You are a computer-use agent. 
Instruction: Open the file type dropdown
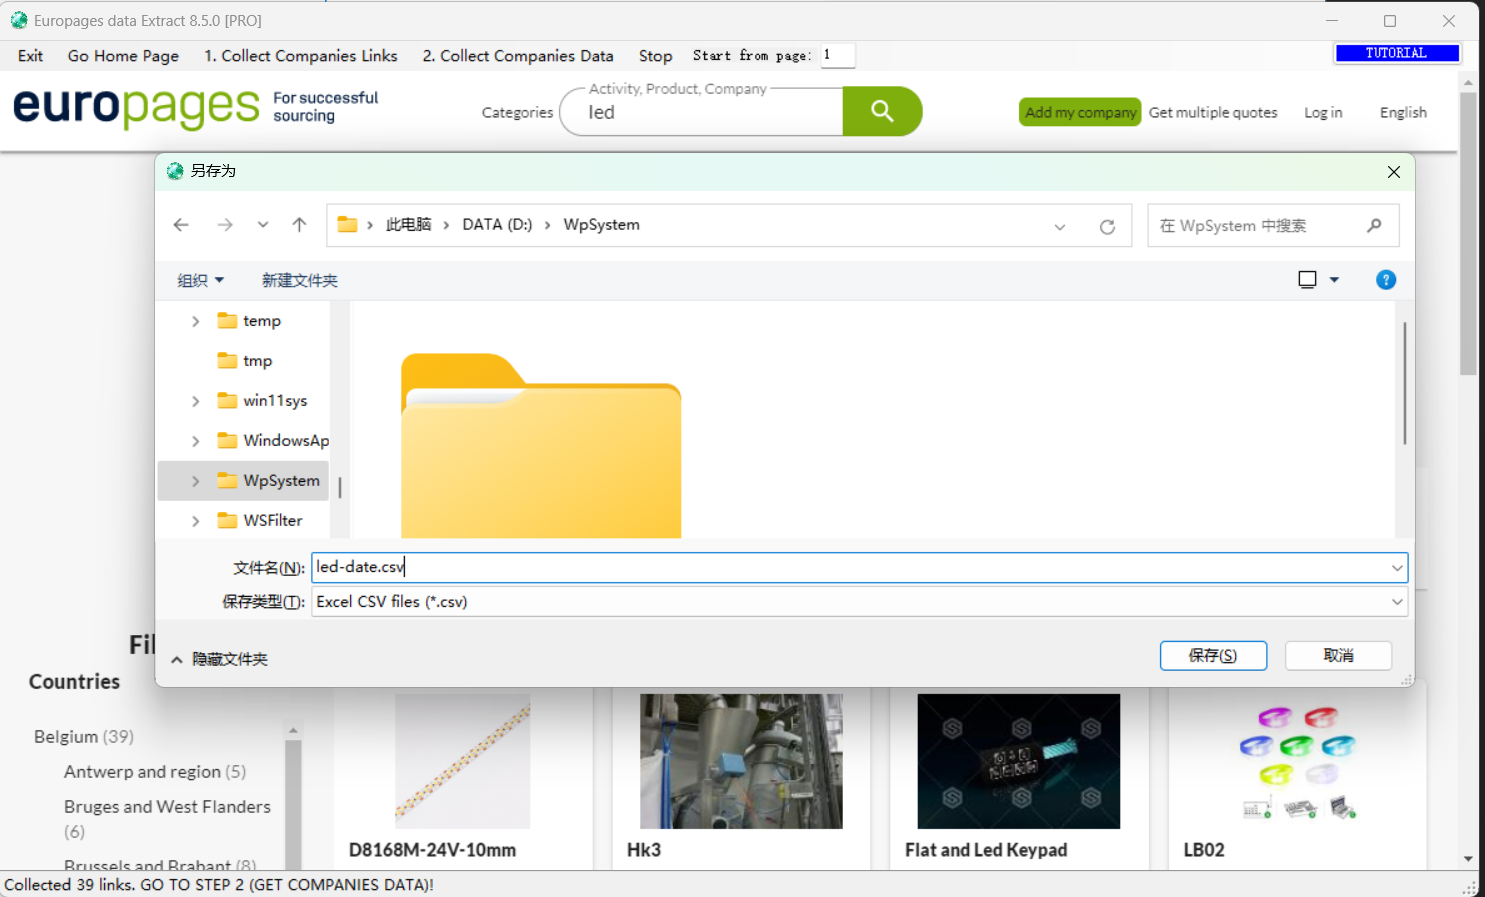click(1396, 602)
